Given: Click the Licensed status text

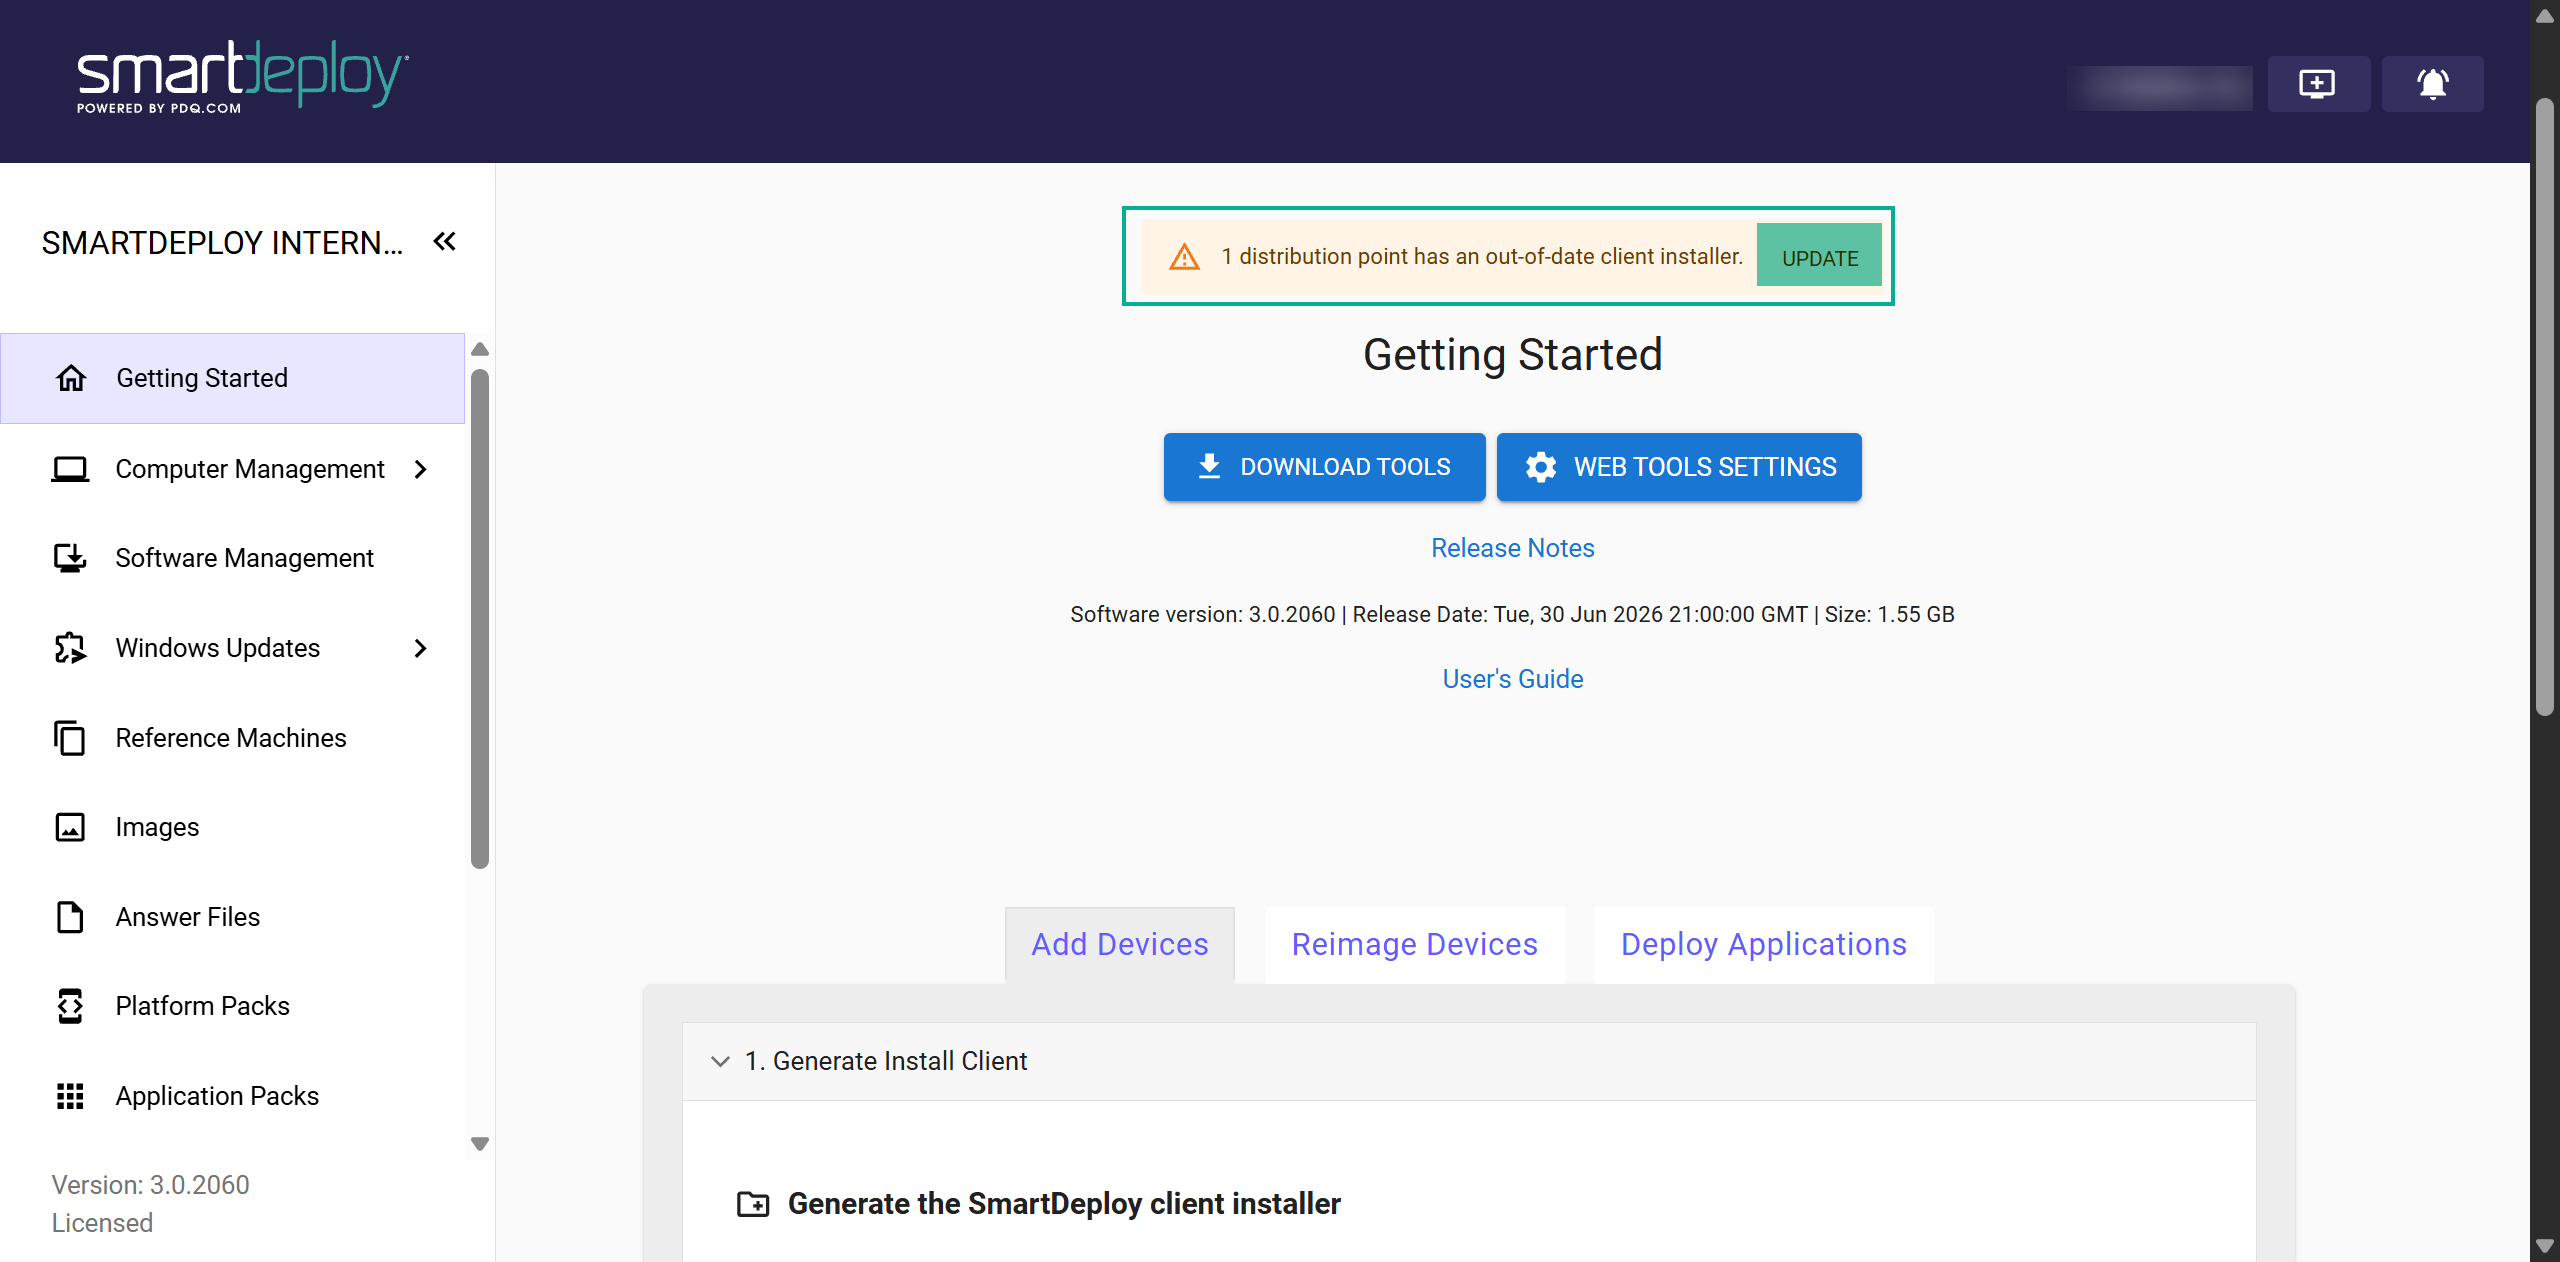Looking at the screenshot, I should pyautogui.click(x=102, y=1223).
